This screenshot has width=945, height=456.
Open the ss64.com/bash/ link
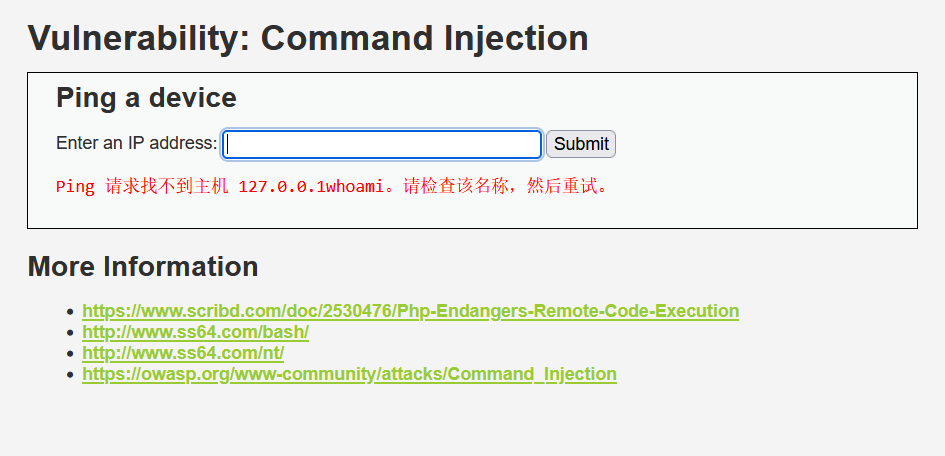click(x=195, y=332)
